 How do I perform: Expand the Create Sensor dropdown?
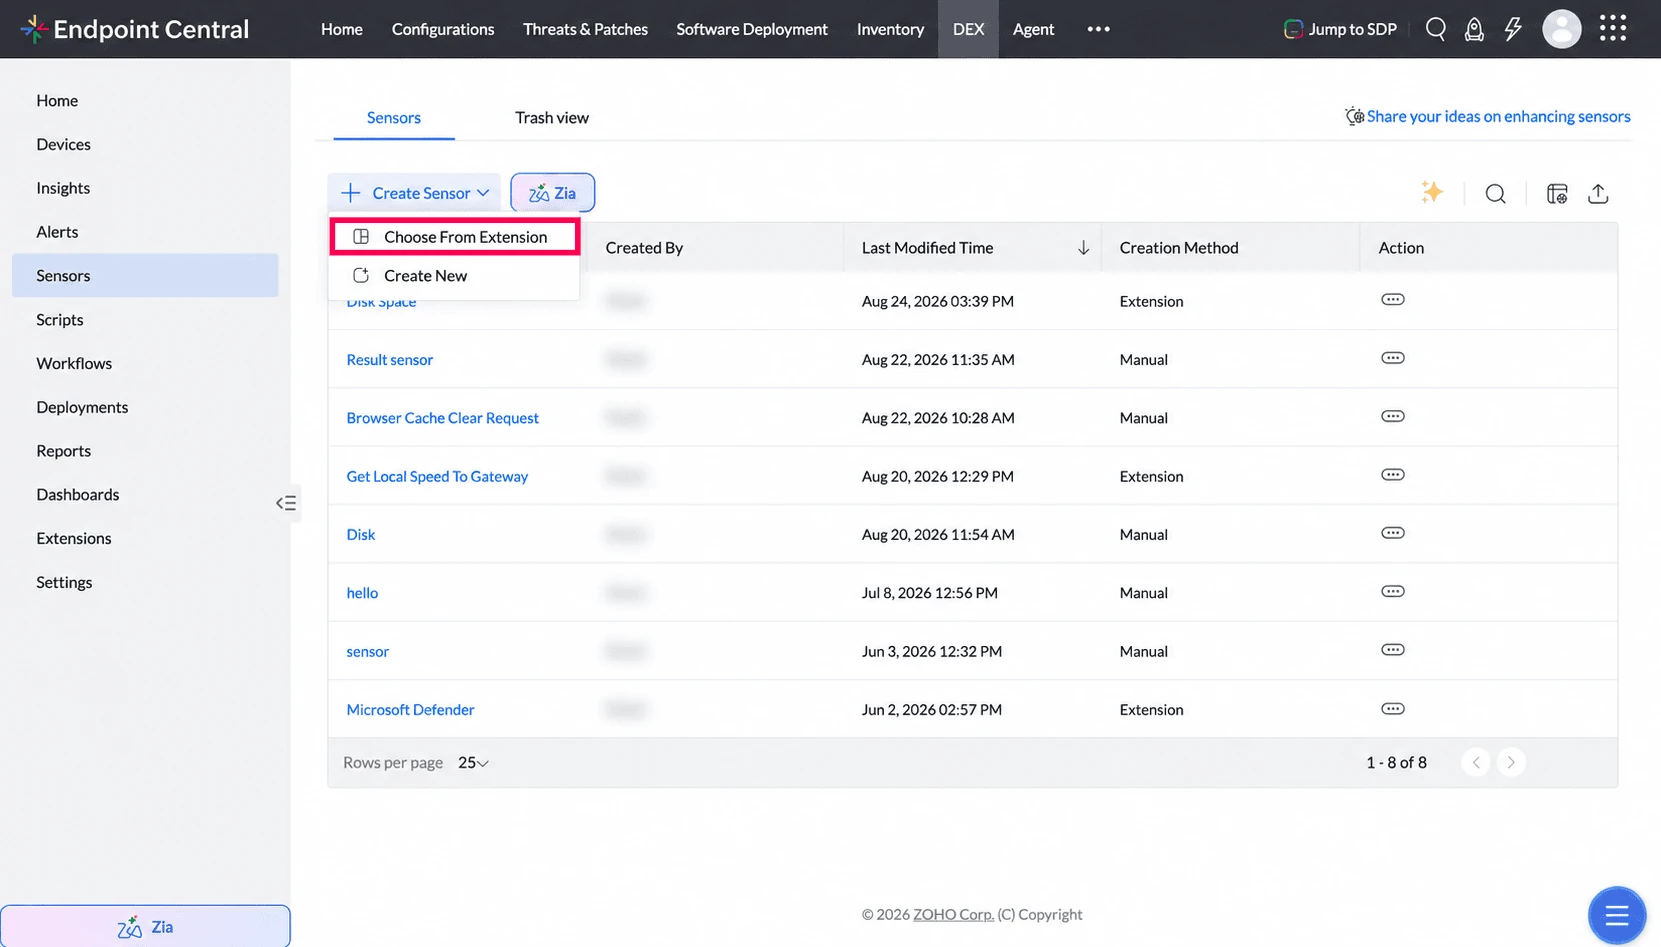(414, 192)
